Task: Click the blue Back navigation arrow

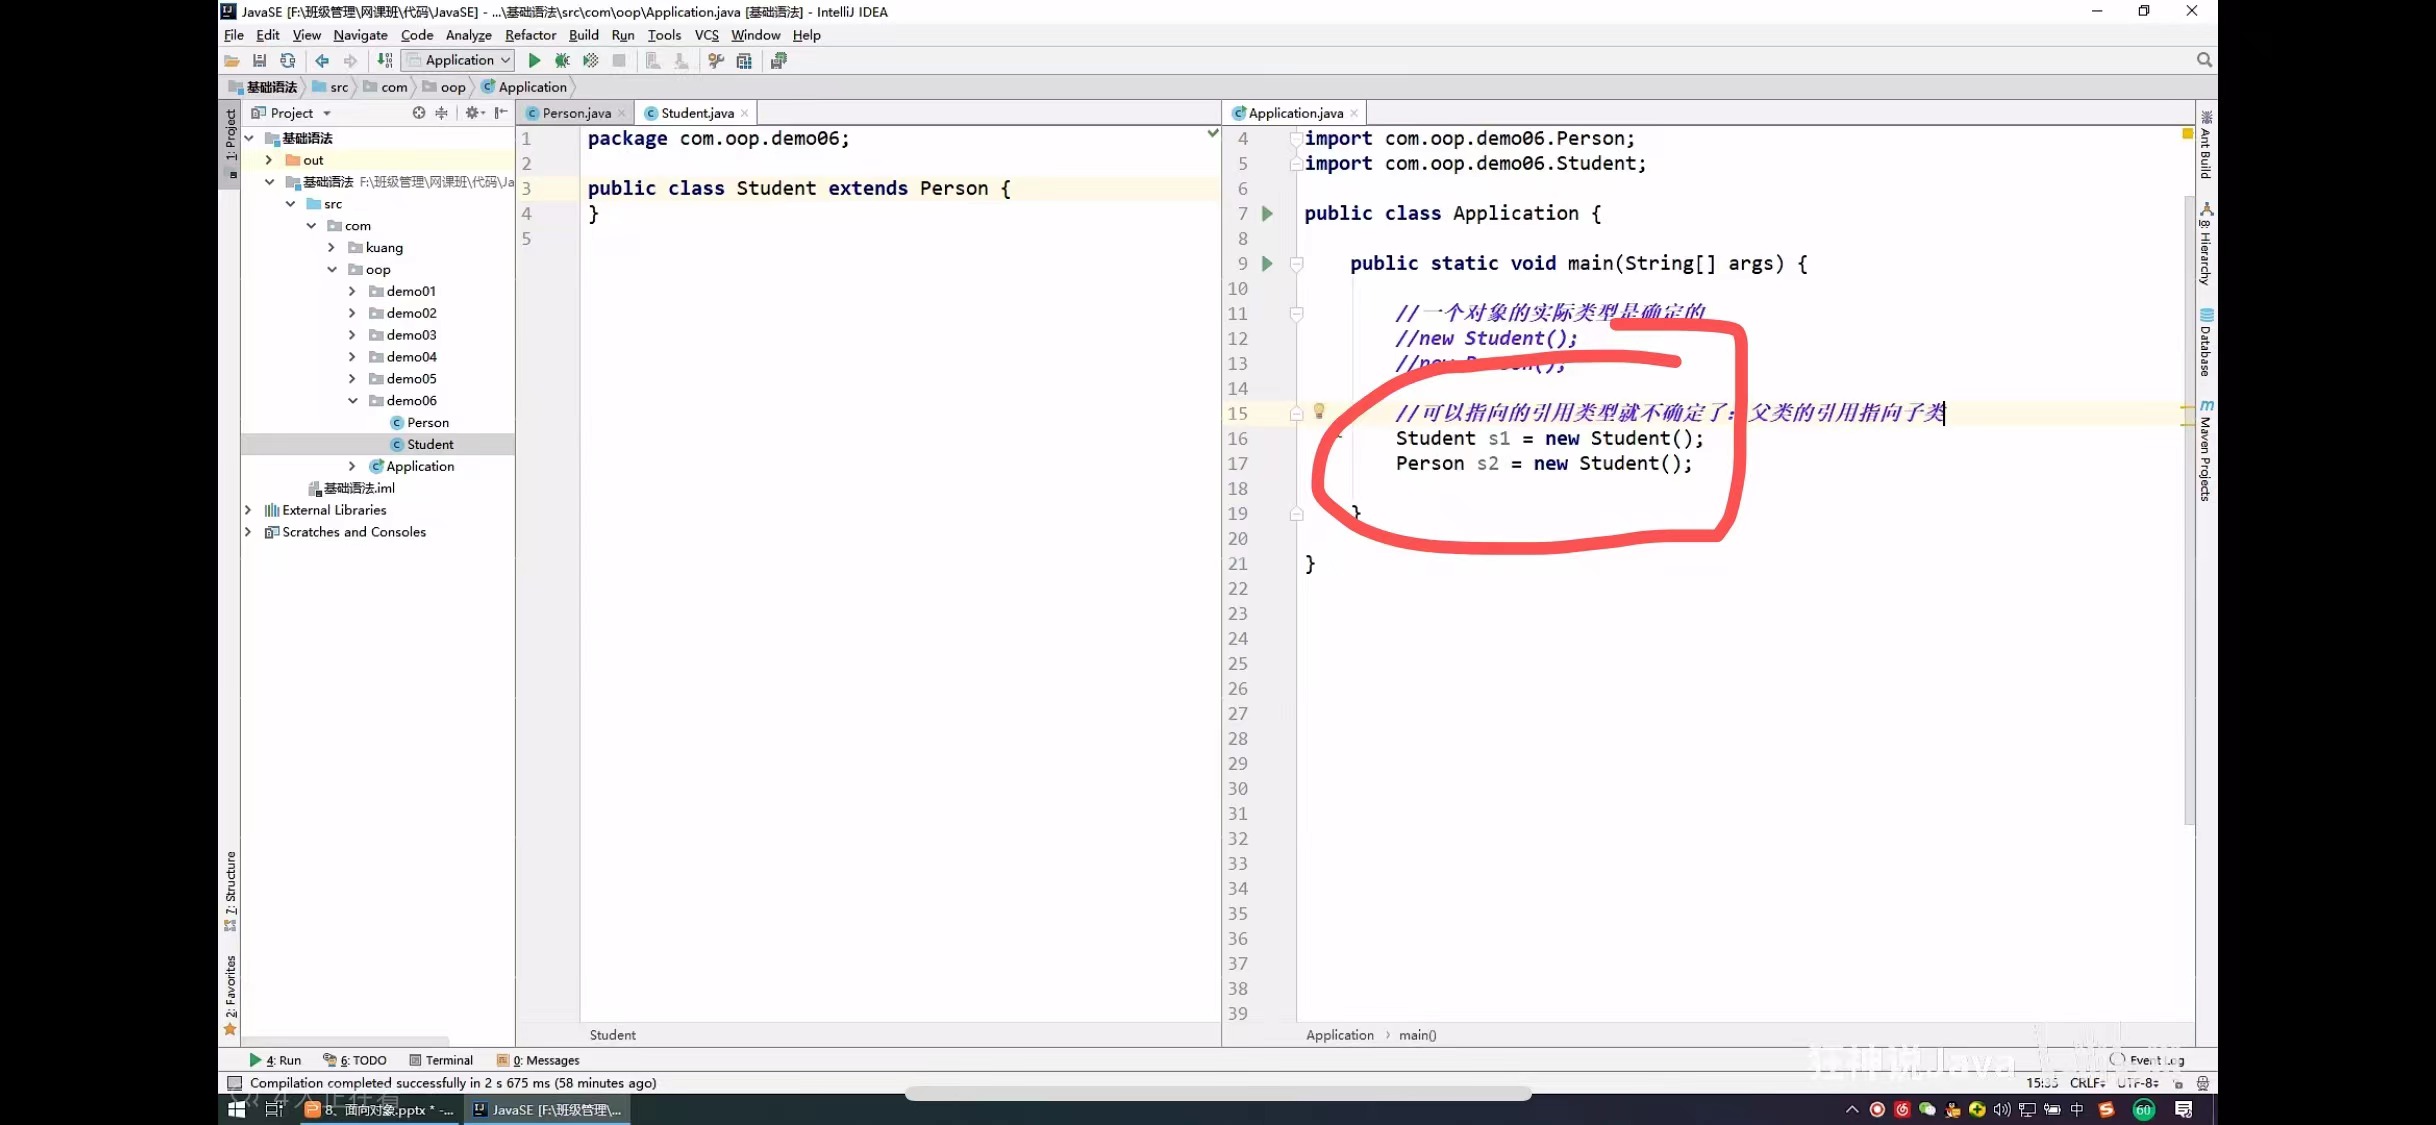Action: point(322,61)
